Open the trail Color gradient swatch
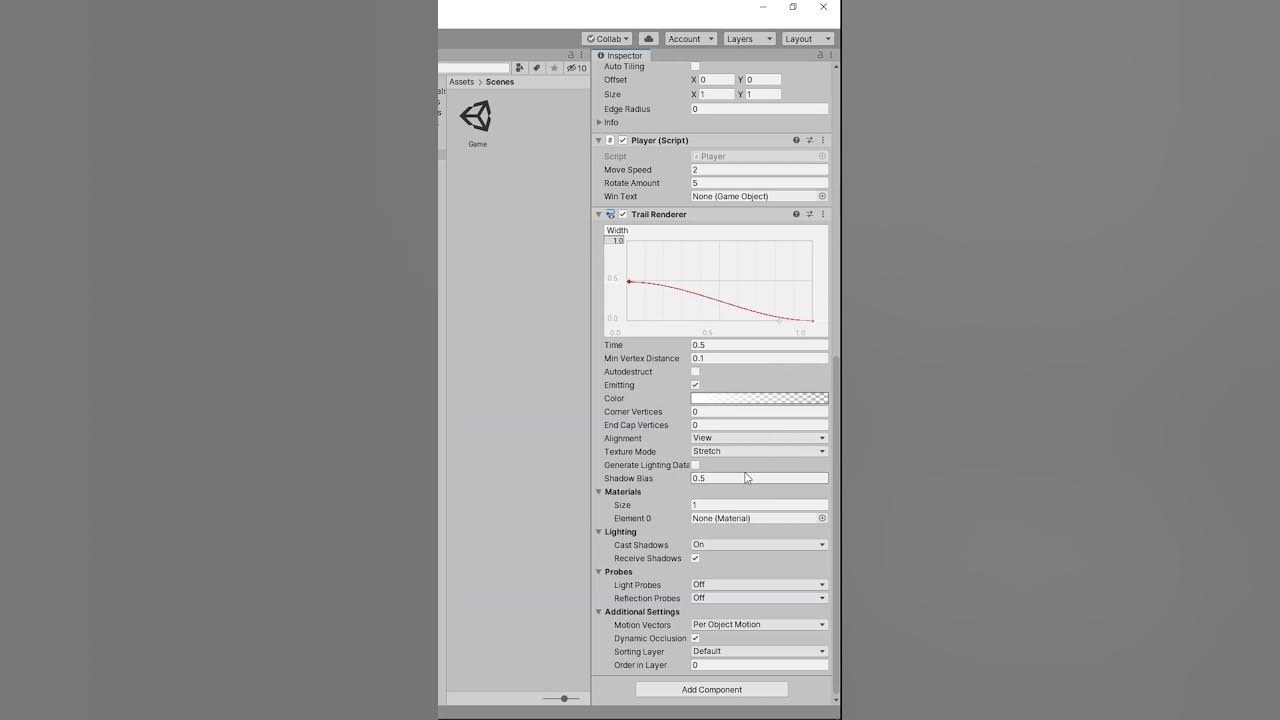Image resolution: width=1280 pixels, height=720 pixels. [x=759, y=398]
